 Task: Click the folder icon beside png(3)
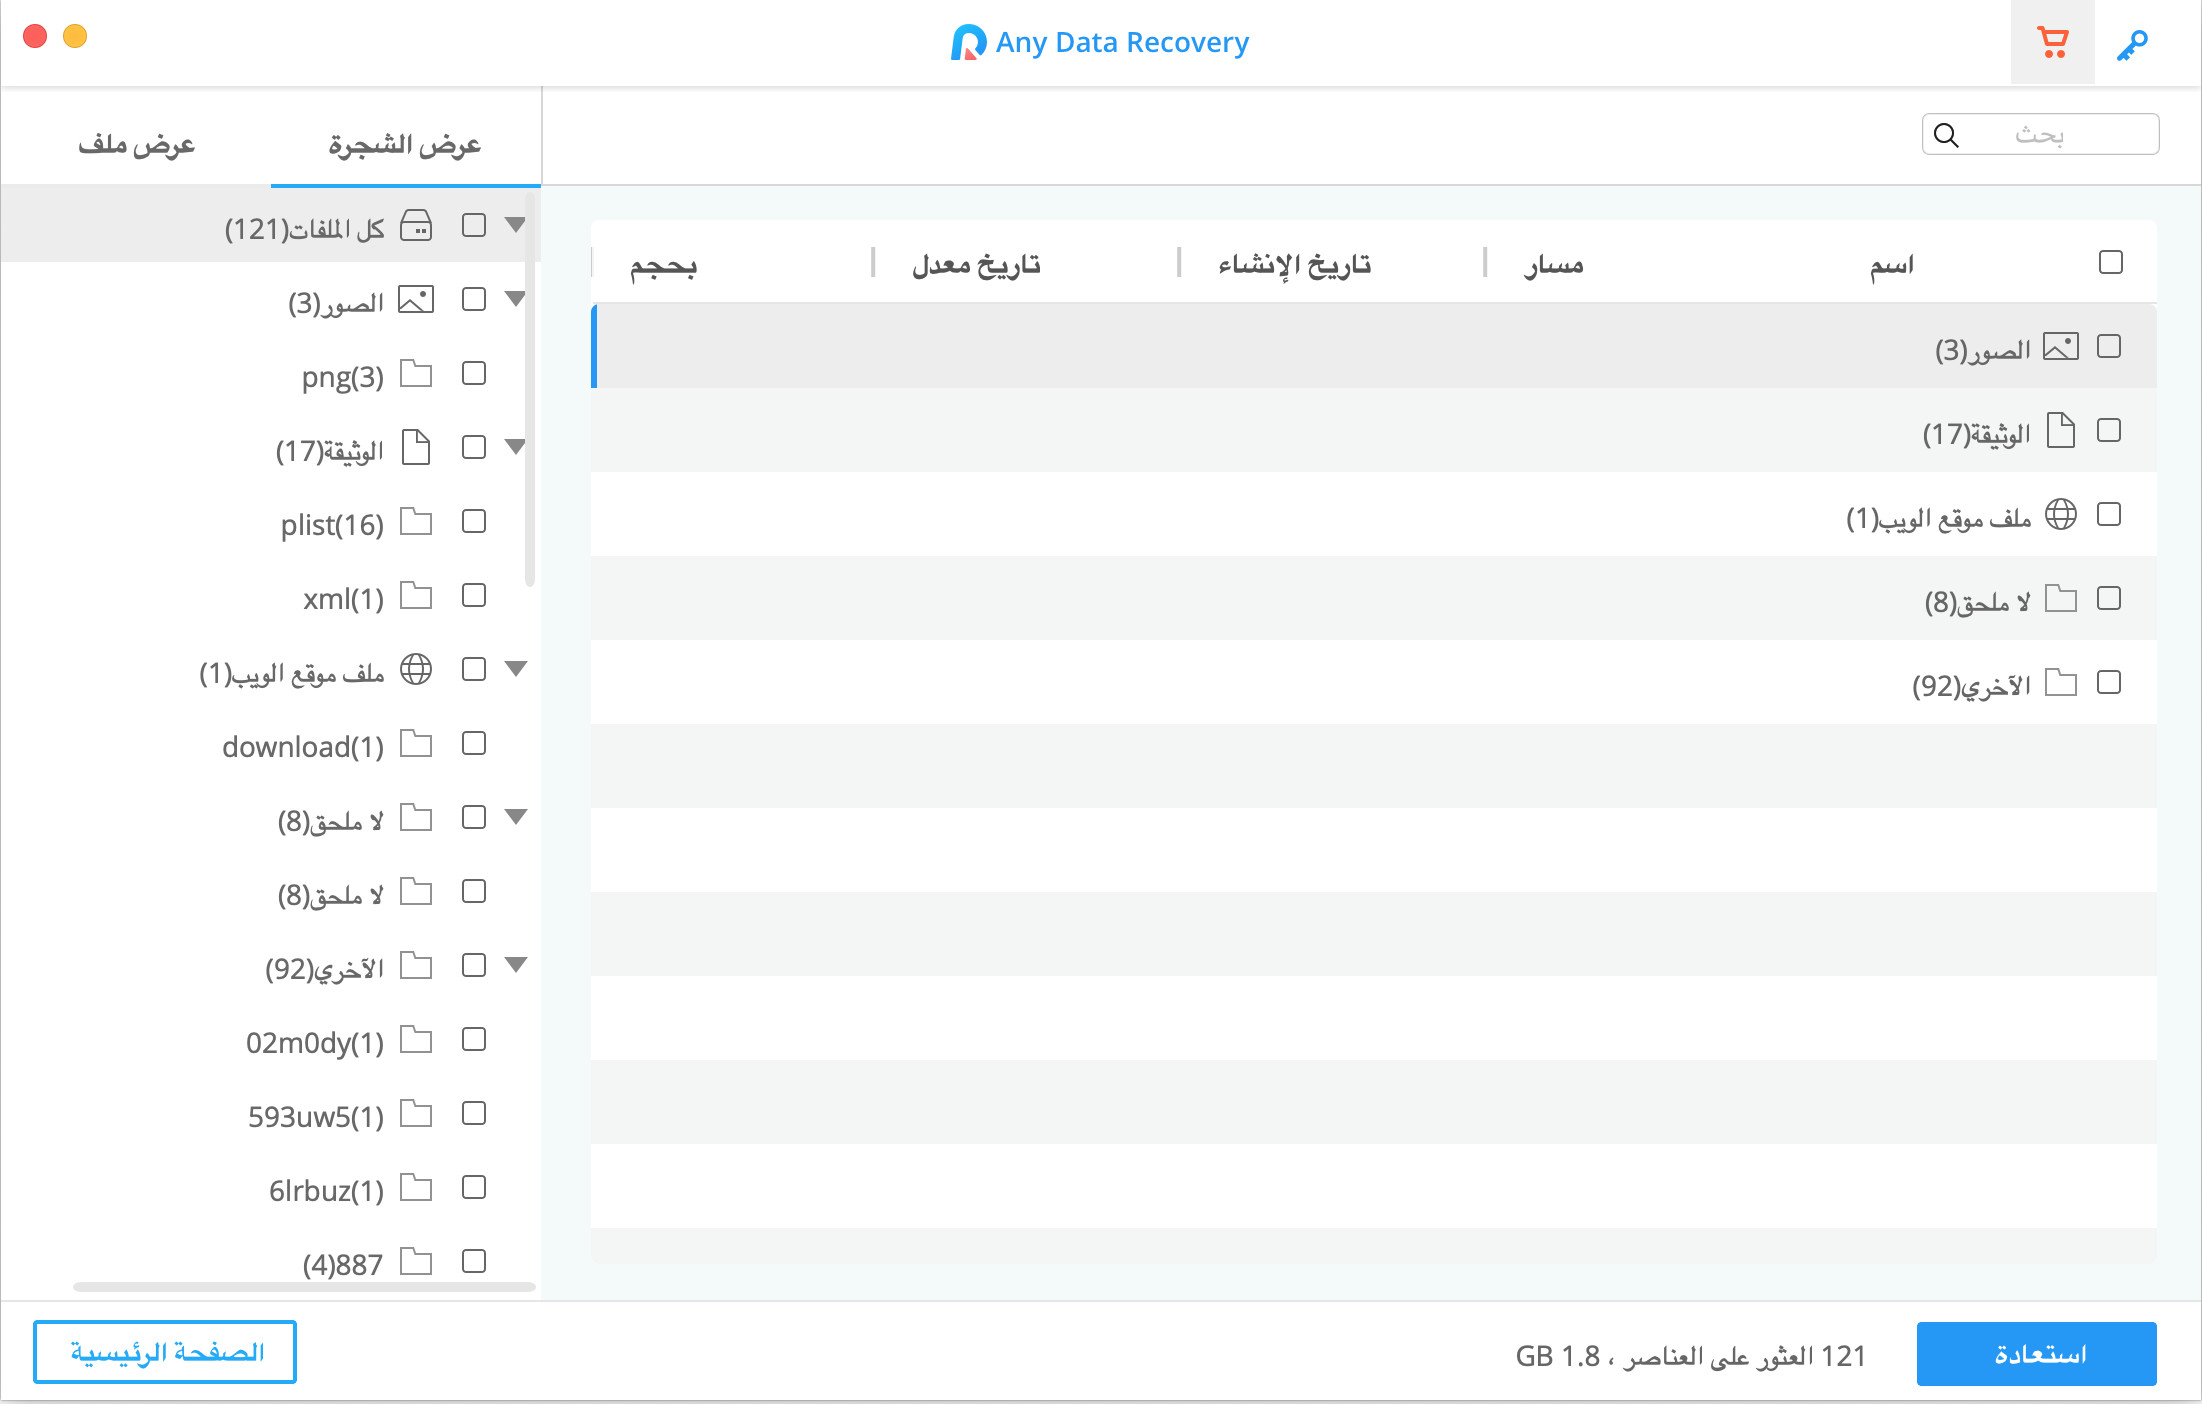click(416, 374)
